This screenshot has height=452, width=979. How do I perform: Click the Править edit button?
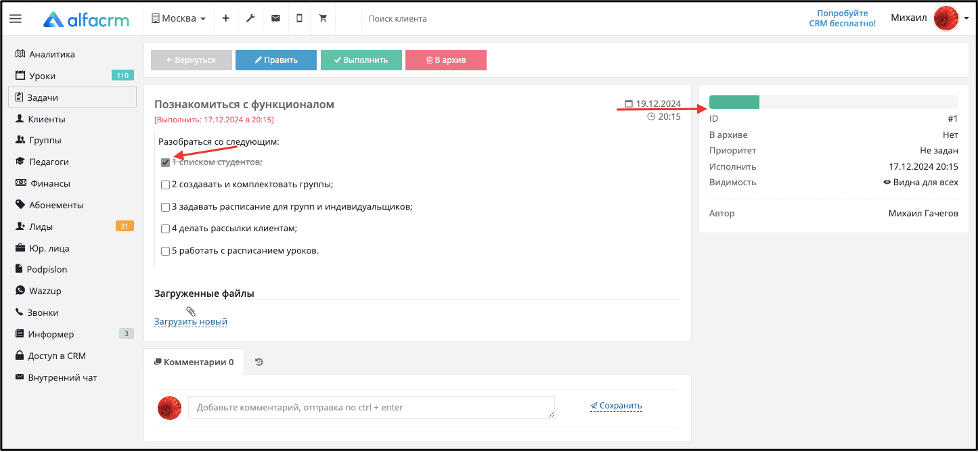coord(276,60)
